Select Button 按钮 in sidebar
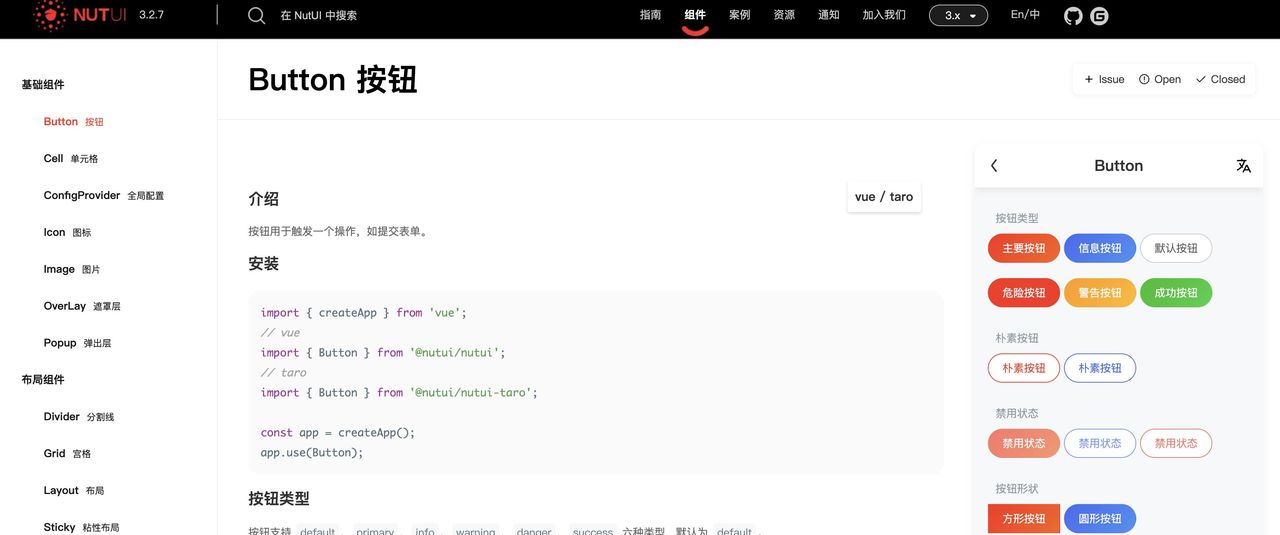Image resolution: width=1280 pixels, height=535 pixels. click(x=74, y=122)
